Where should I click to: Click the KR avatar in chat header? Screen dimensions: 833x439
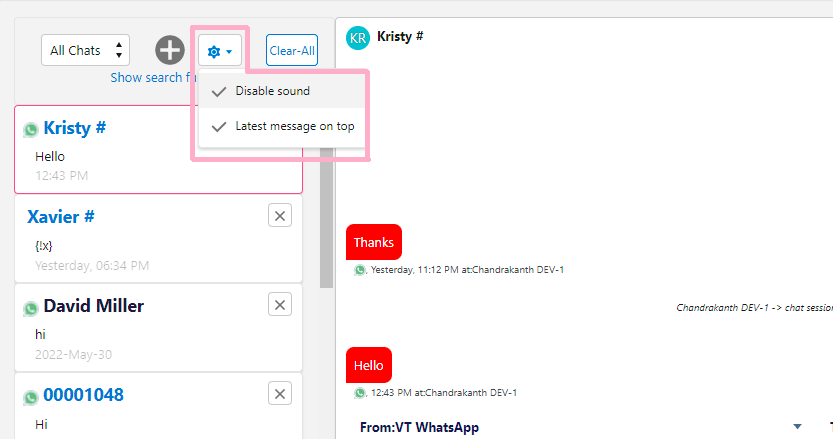pos(357,37)
